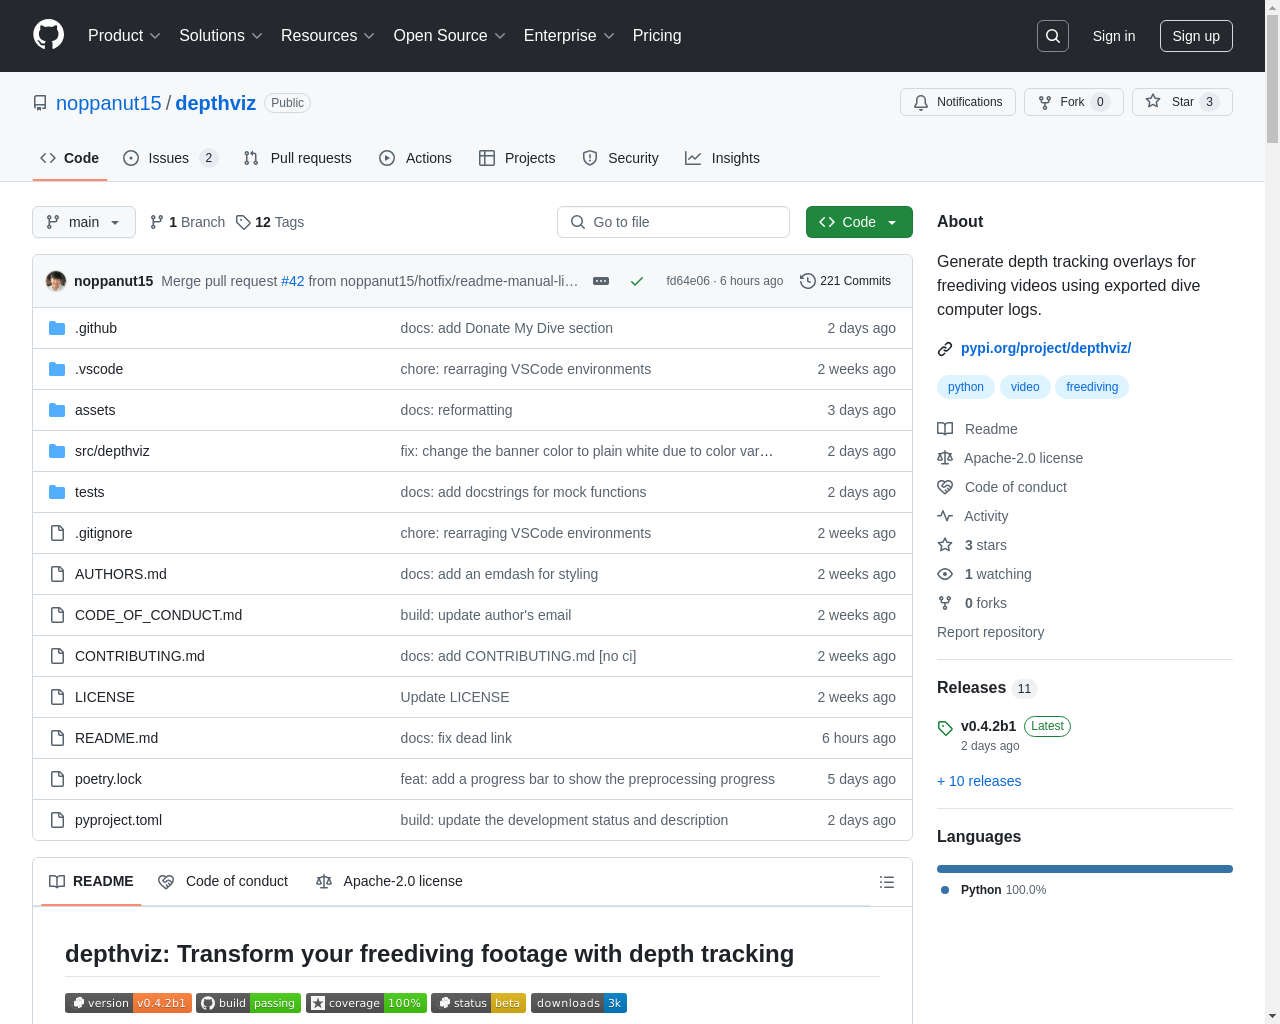Switch to the Pull requests tab
Image resolution: width=1280 pixels, height=1024 pixels.
[x=298, y=158]
